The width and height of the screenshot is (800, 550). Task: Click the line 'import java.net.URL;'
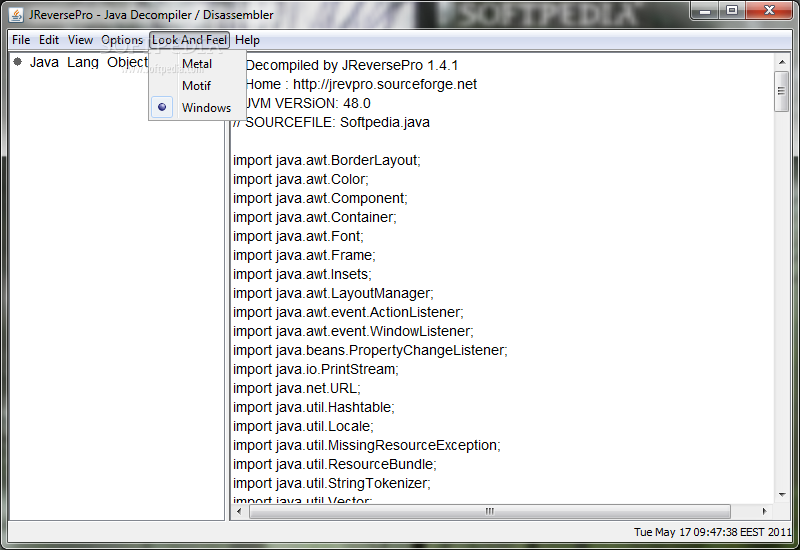(x=297, y=388)
